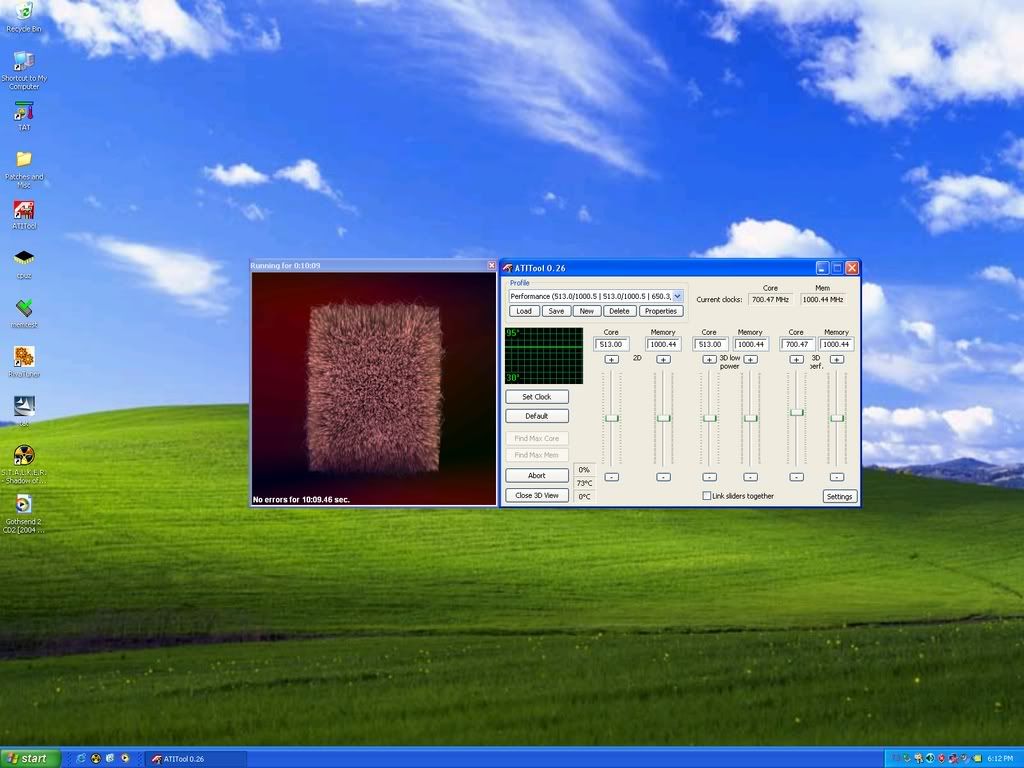This screenshot has height=768, width=1024.
Task: Increase 3D perf Core with plus button
Action: coord(797,359)
